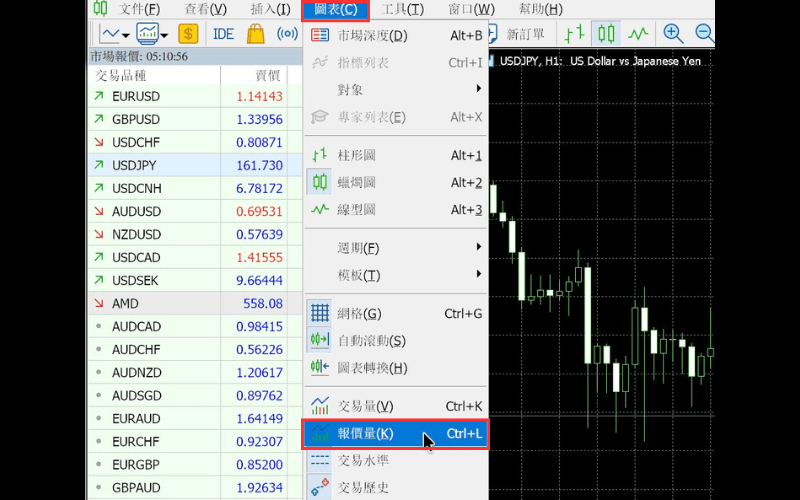The width and height of the screenshot is (800, 500).
Task: Switch to candlestick toolbar icon
Action: pyautogui.click(x=606, y=34)
